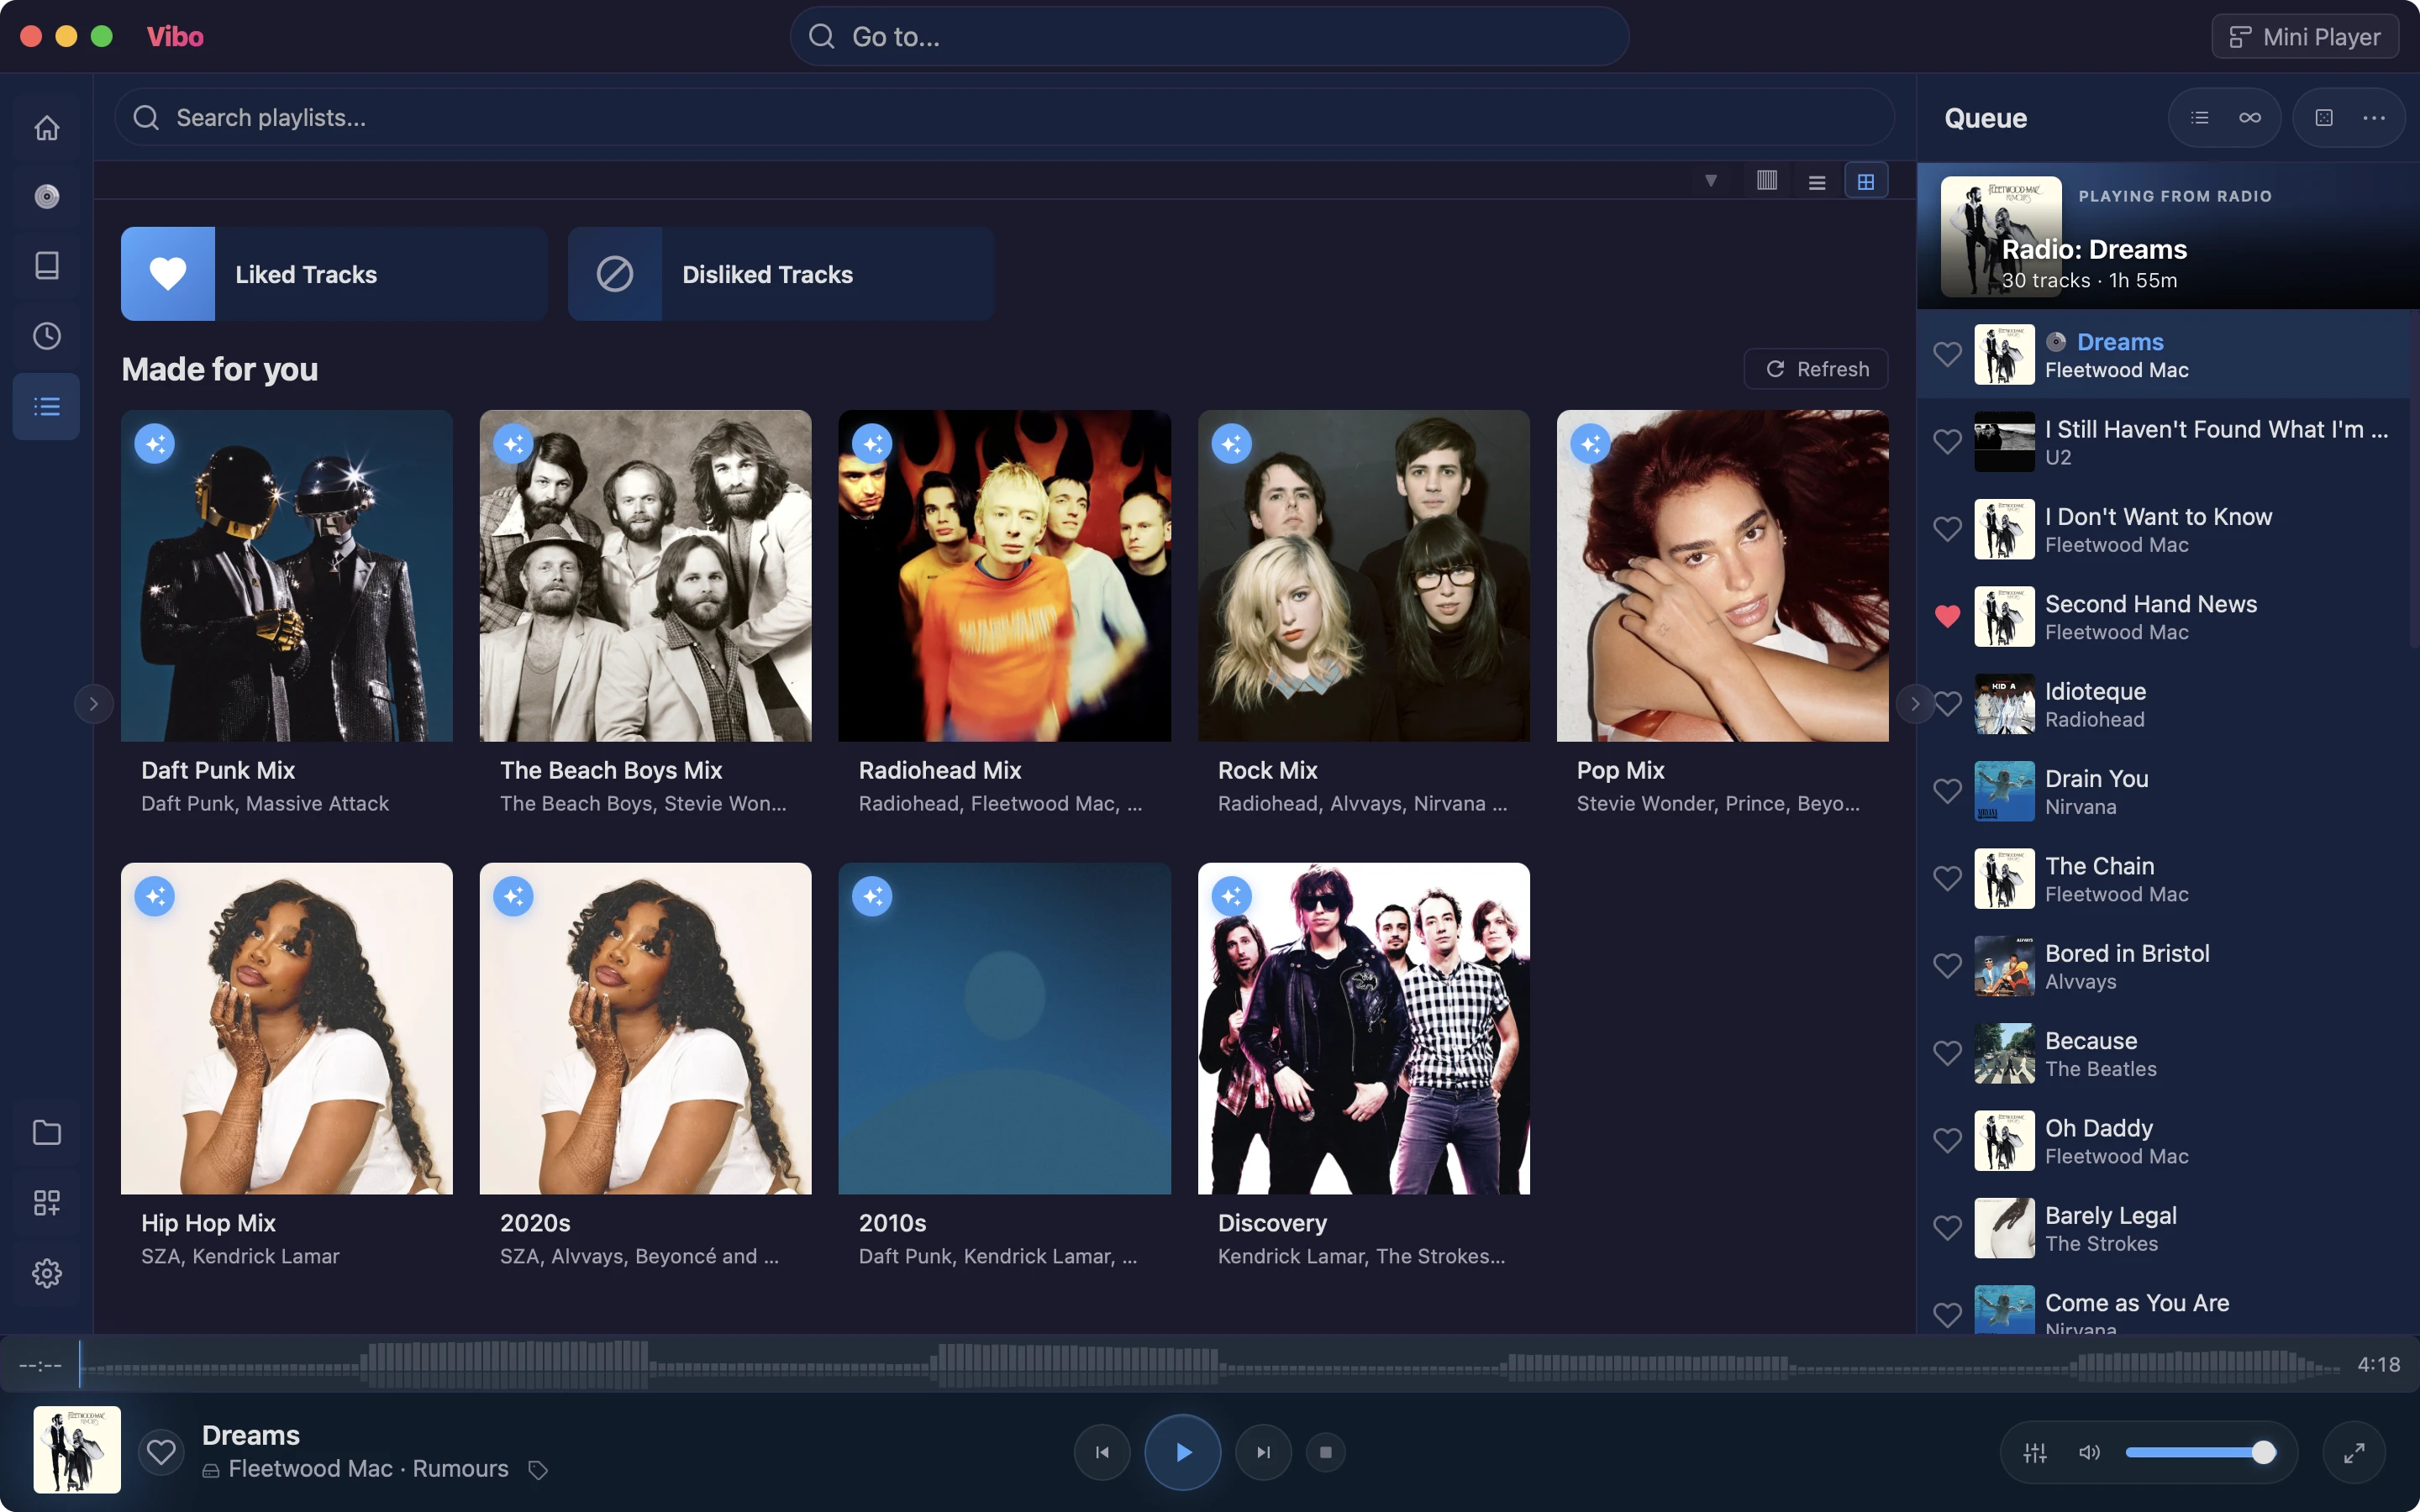Viewport: 2420px width, 1512px height.
Task: Open the Radiohead Mix thumbnail
Action: pyautogui.click(x=1004, y=576)
